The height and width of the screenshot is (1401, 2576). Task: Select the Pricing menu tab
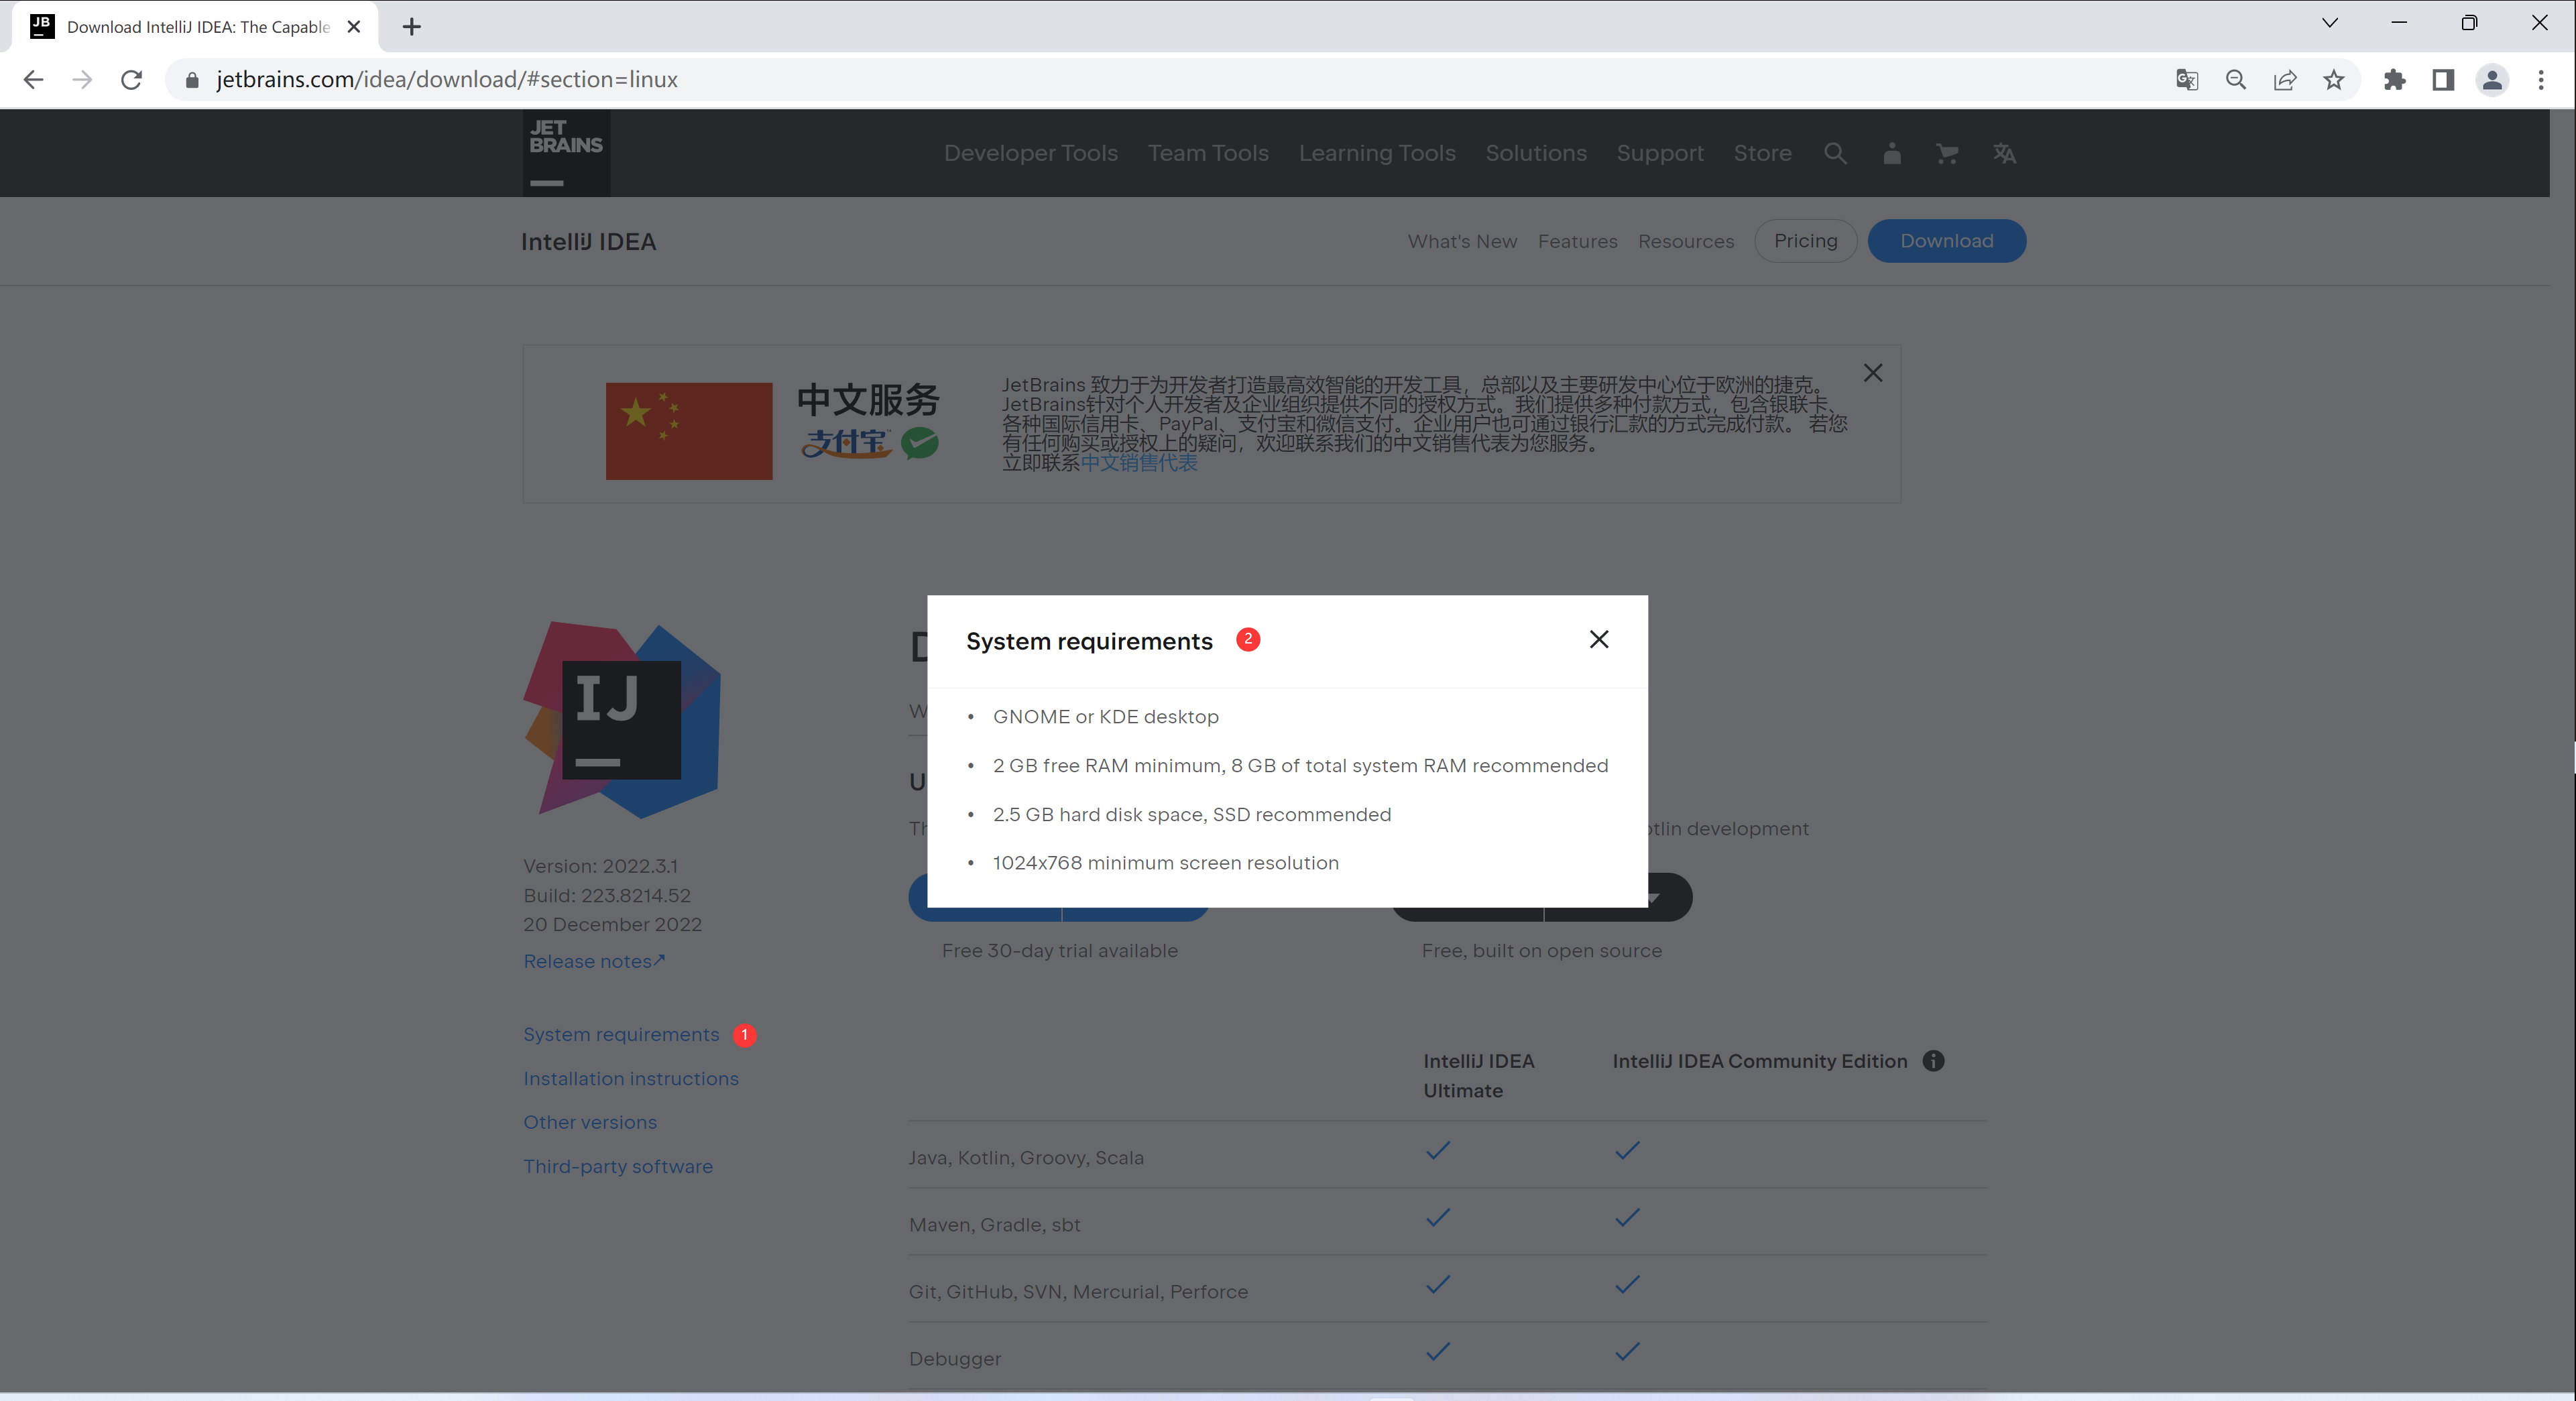coord(1805,240)
